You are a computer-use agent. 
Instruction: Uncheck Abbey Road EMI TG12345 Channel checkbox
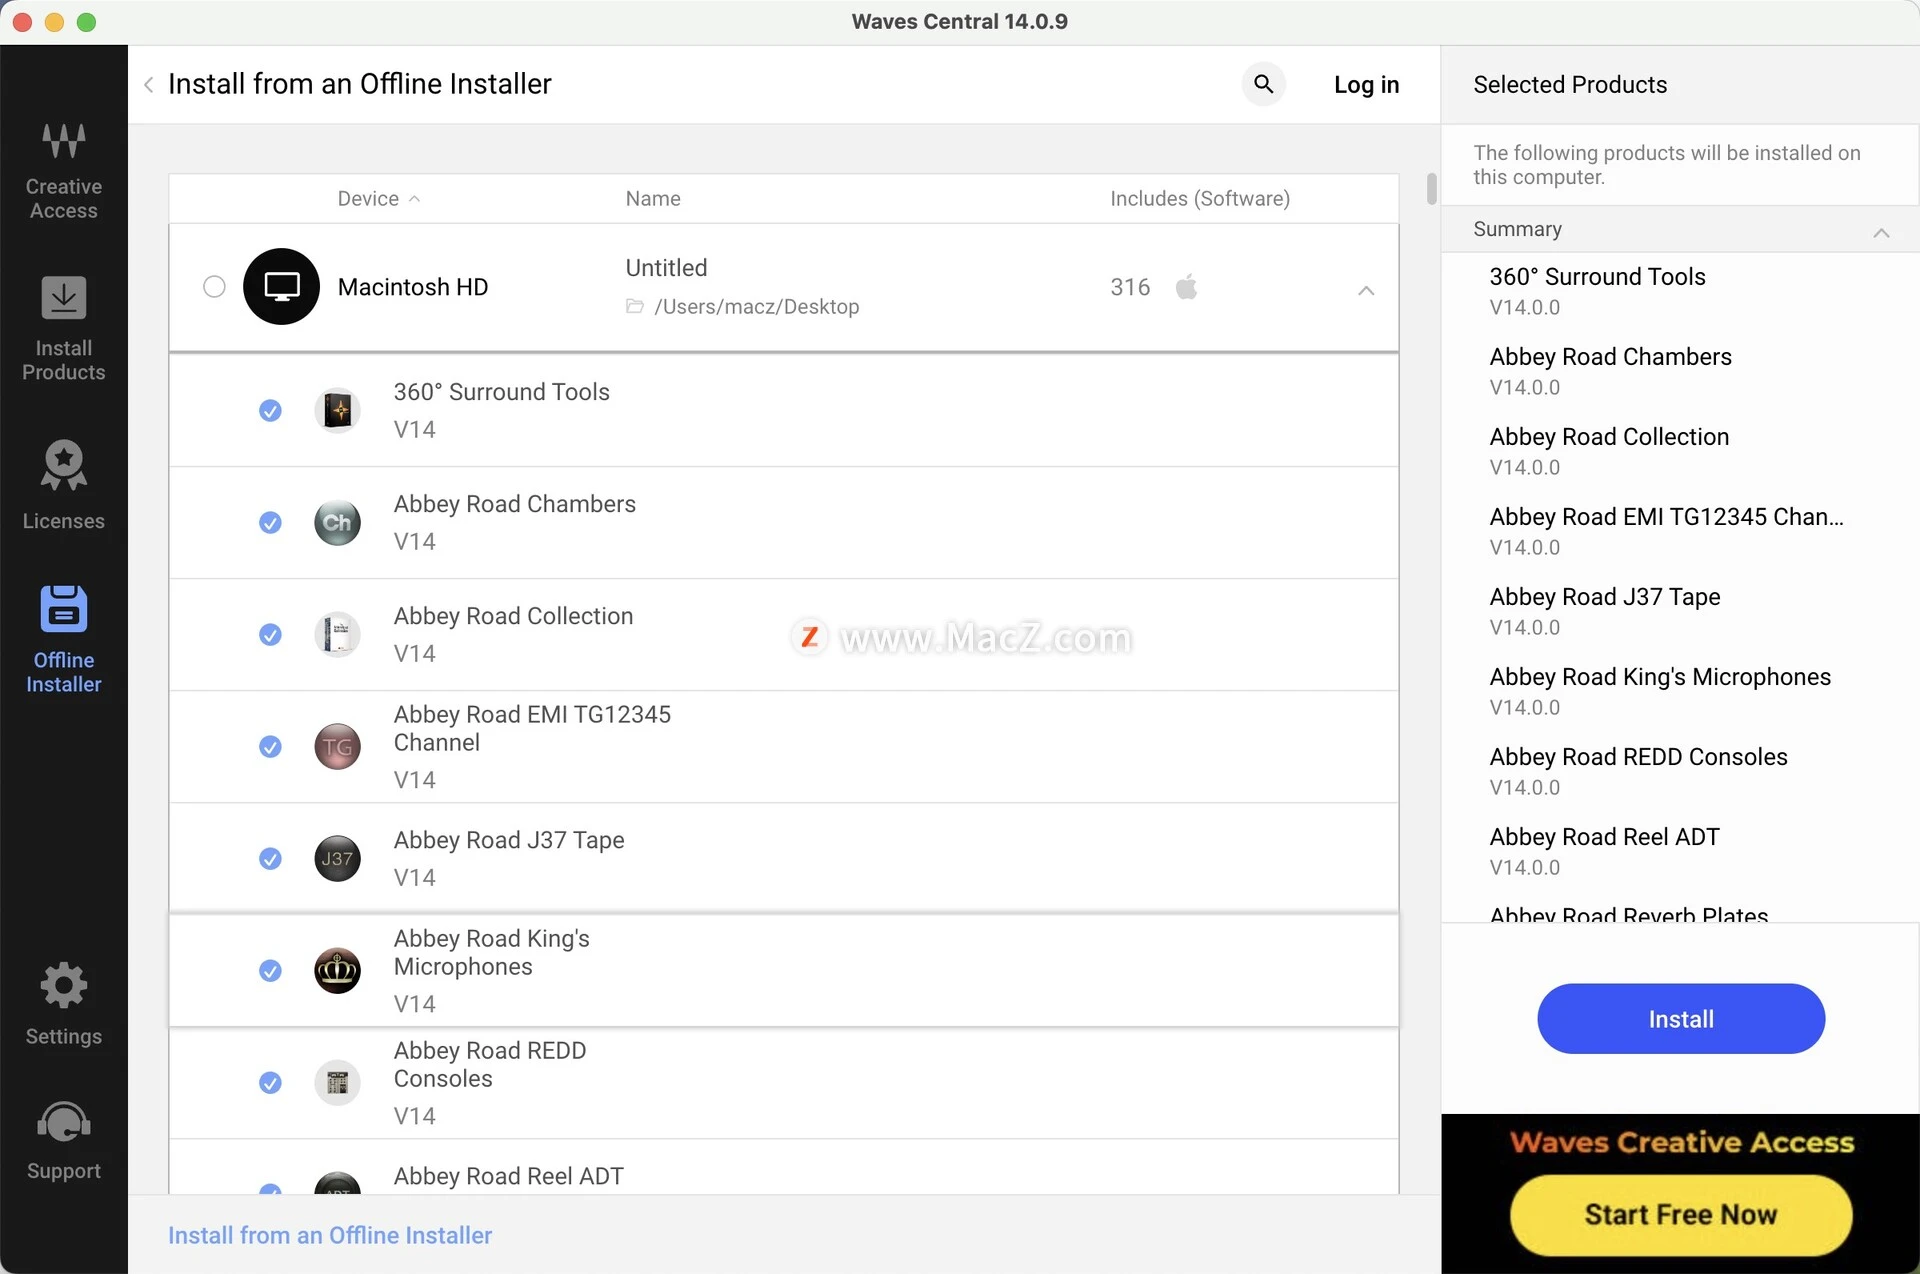[x=270, y=746]
